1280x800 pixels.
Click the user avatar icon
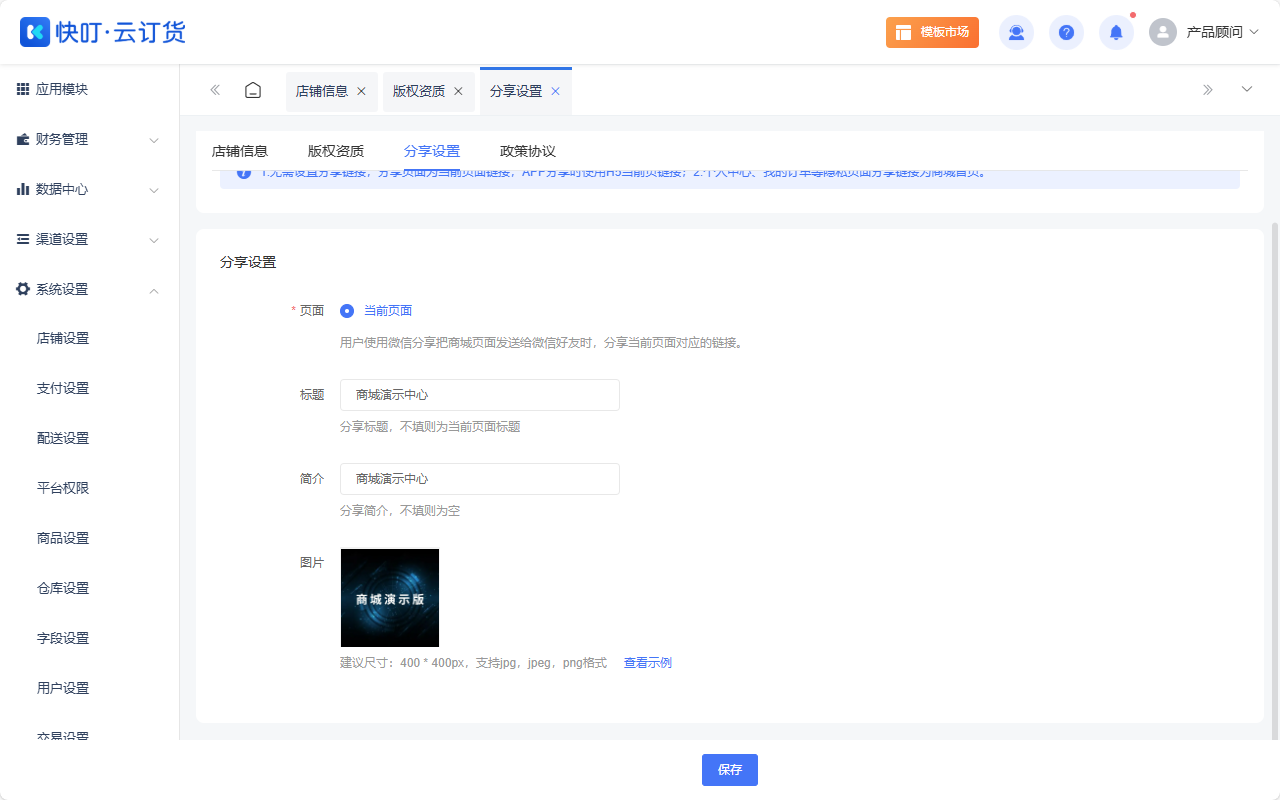pyautogui.click(x=1163, y=32)
